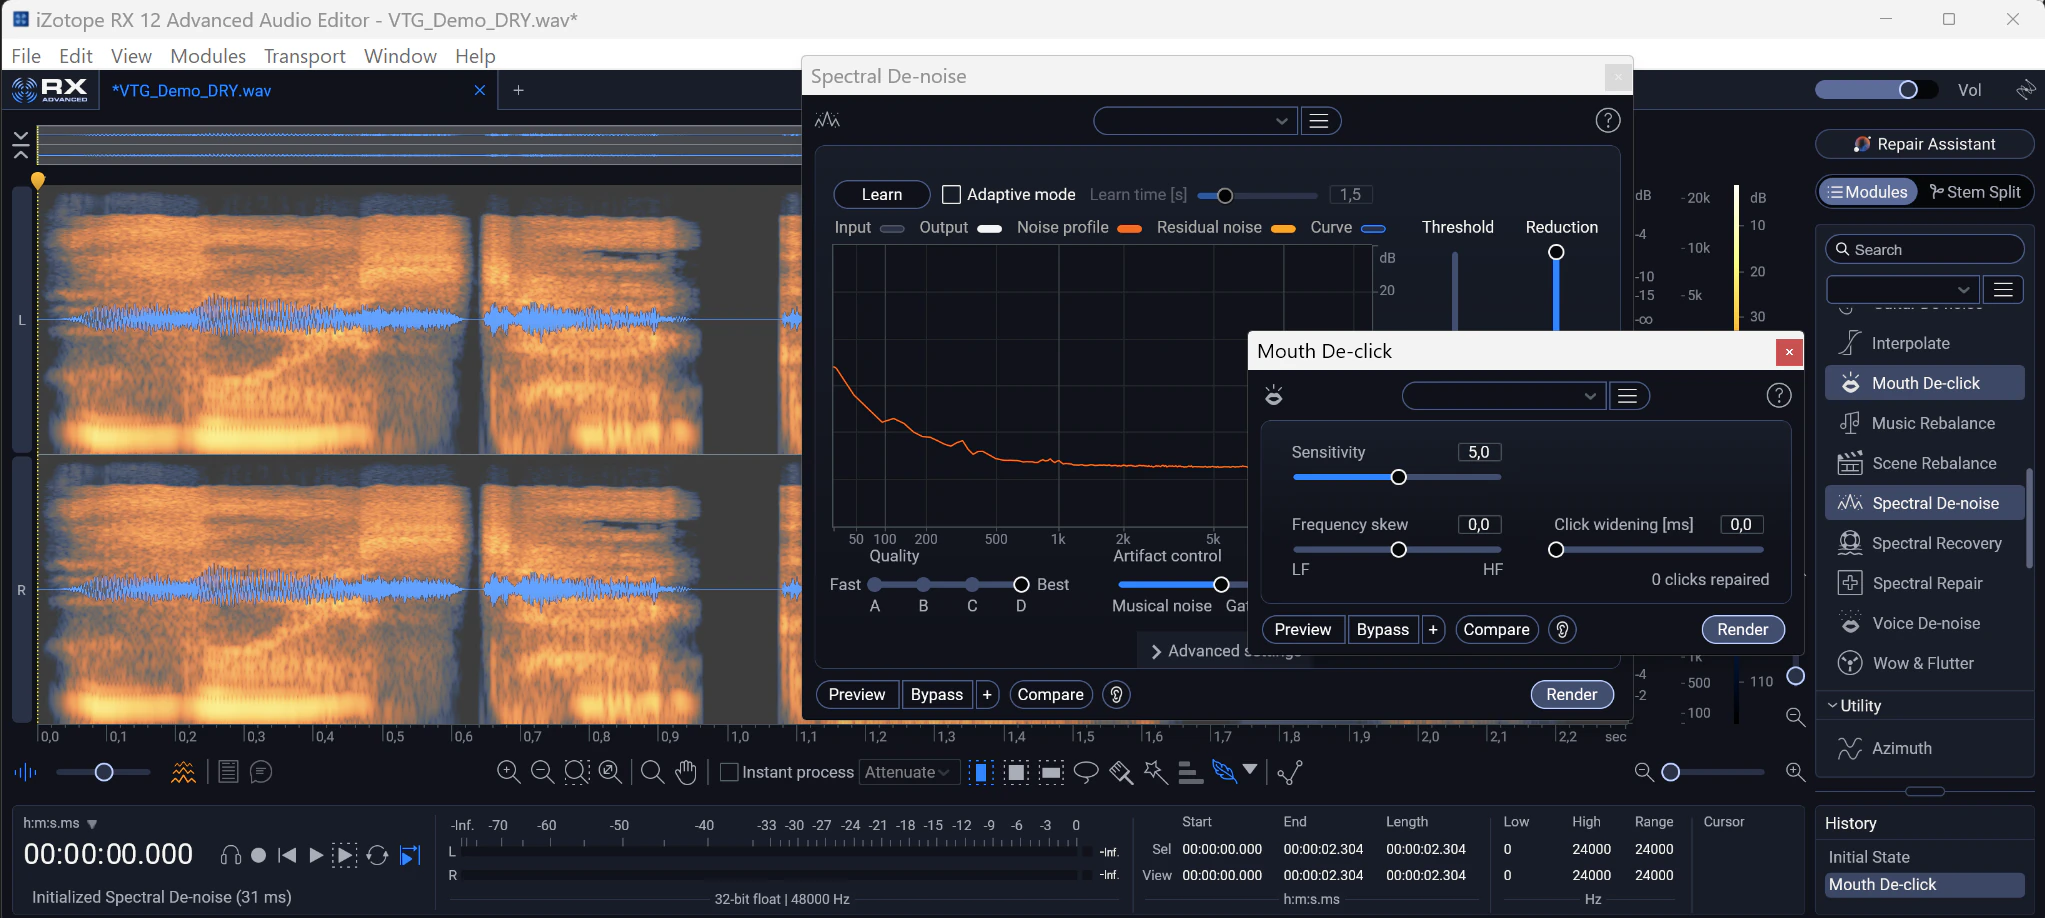Click the zoom out icon below the spectrogram
Screen dimensions: 2045x918
coord(542,772)
